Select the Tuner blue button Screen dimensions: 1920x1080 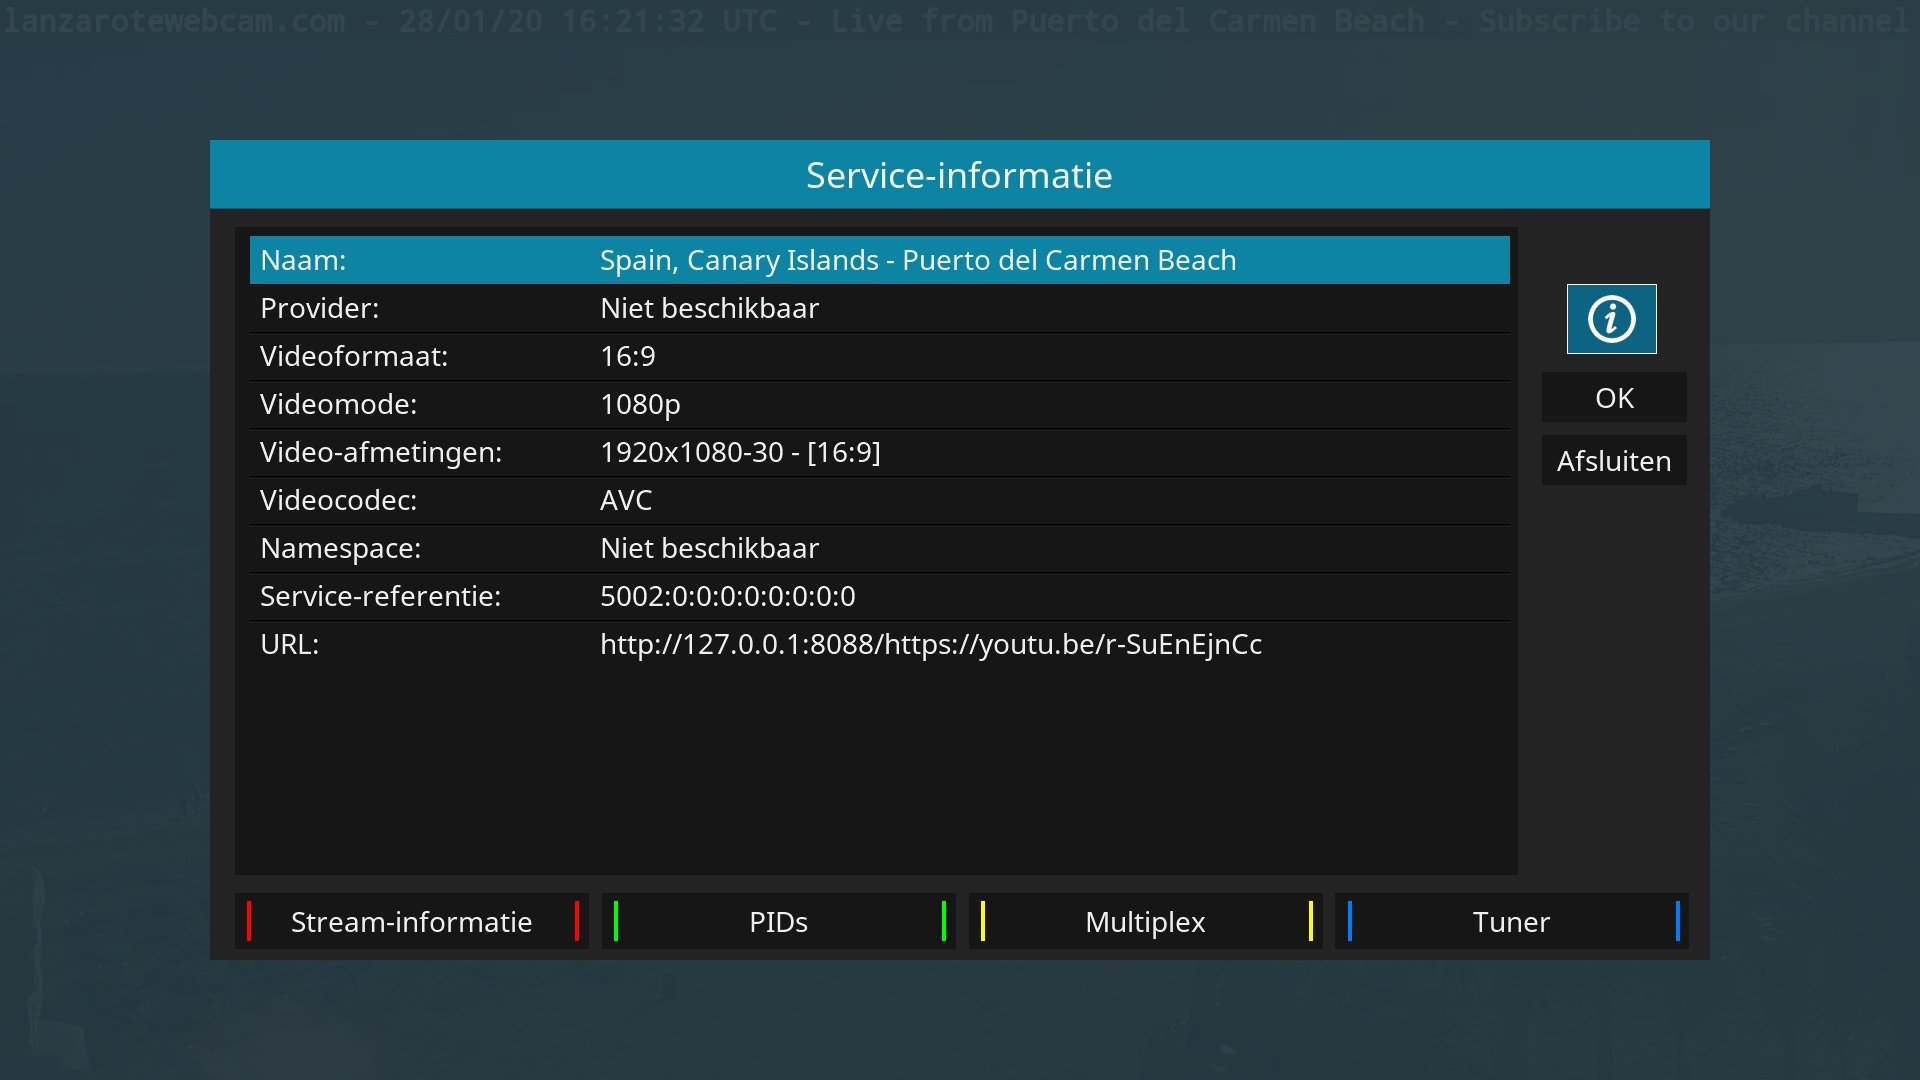[x=1511, y=922]
